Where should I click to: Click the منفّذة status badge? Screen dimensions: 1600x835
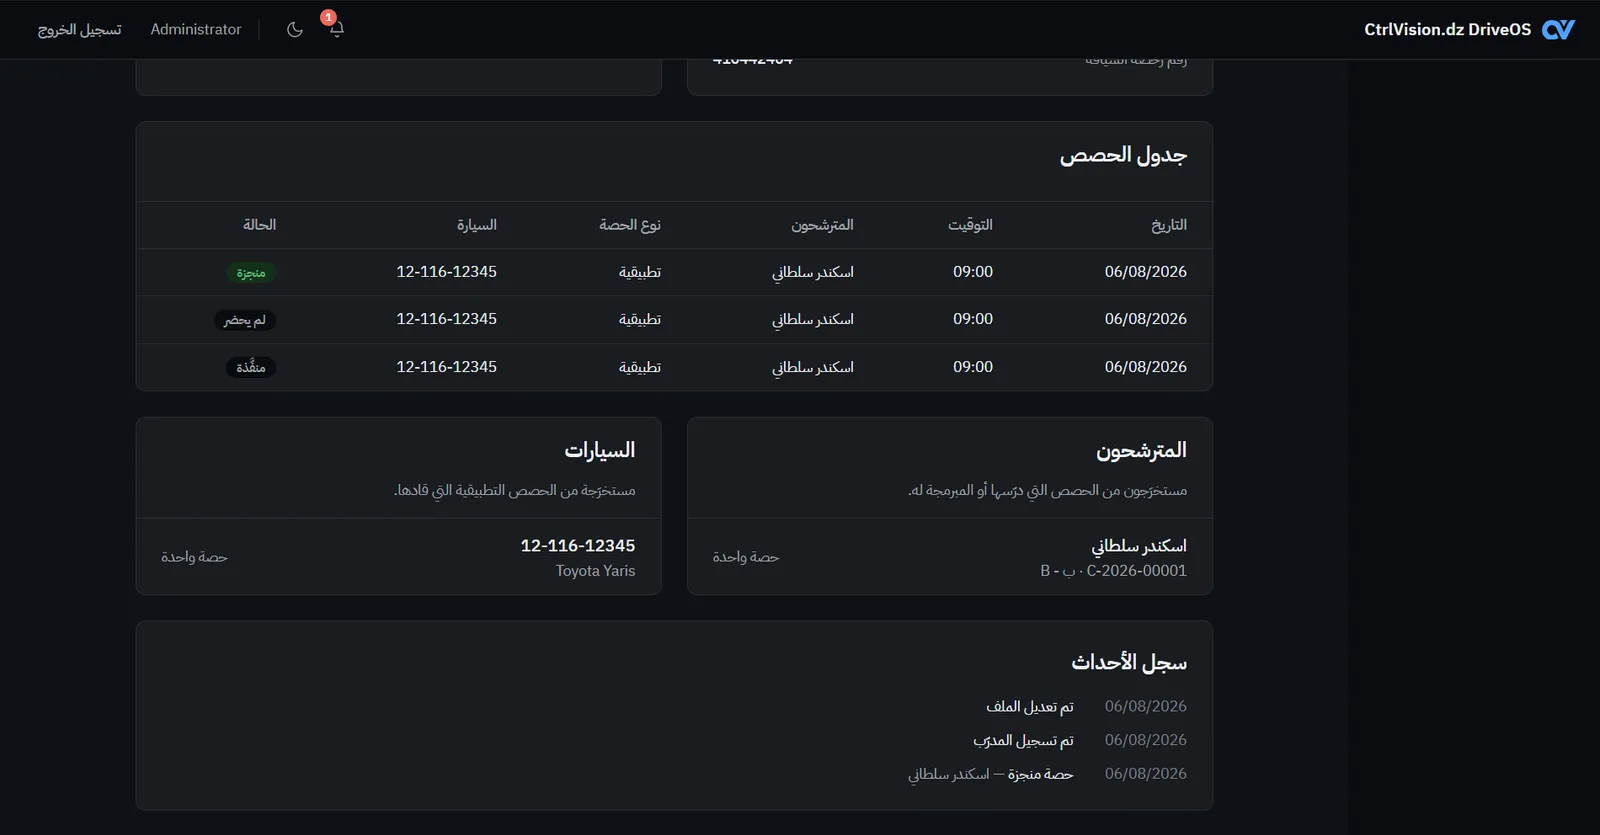pos(251,367)
